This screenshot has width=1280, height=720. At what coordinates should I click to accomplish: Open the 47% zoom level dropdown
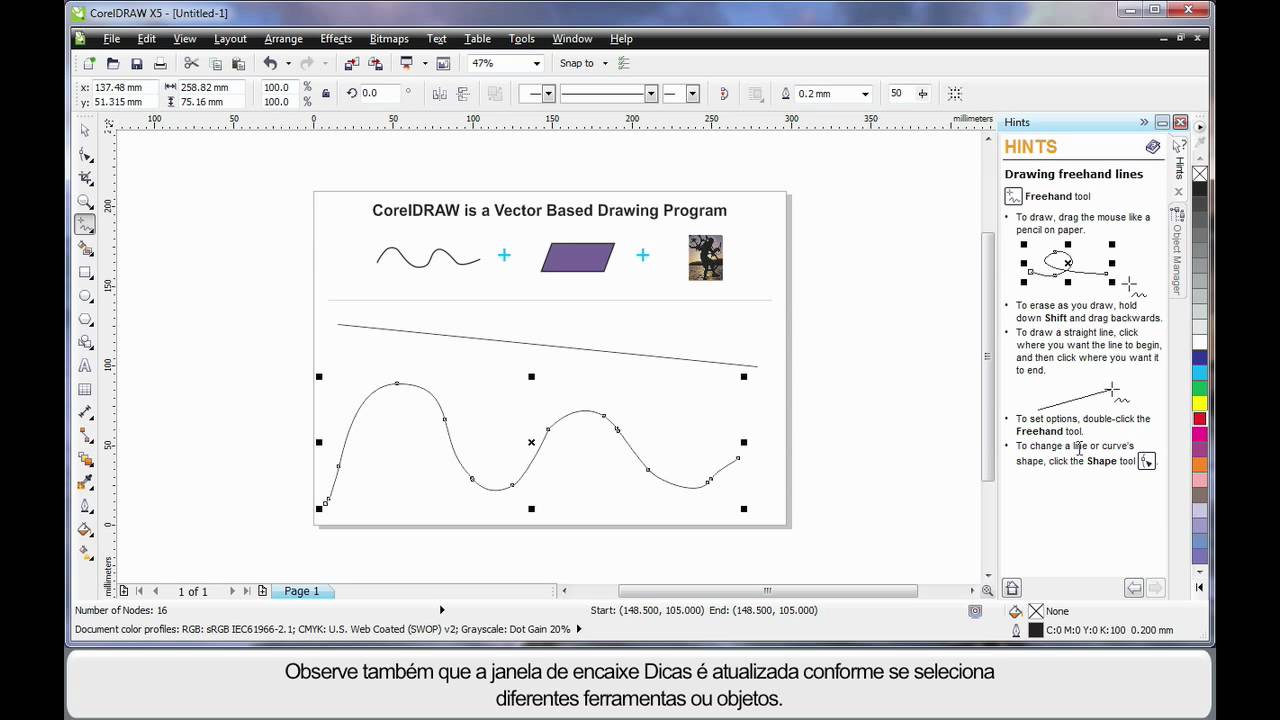pos(537,63)
